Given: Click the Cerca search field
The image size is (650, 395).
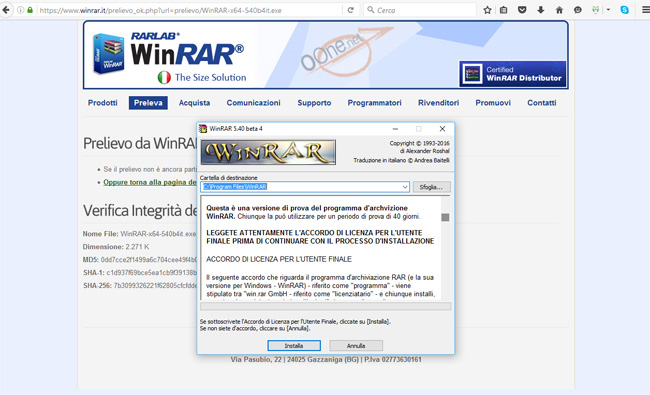Looking at the screenshot, I should (420, 10).
